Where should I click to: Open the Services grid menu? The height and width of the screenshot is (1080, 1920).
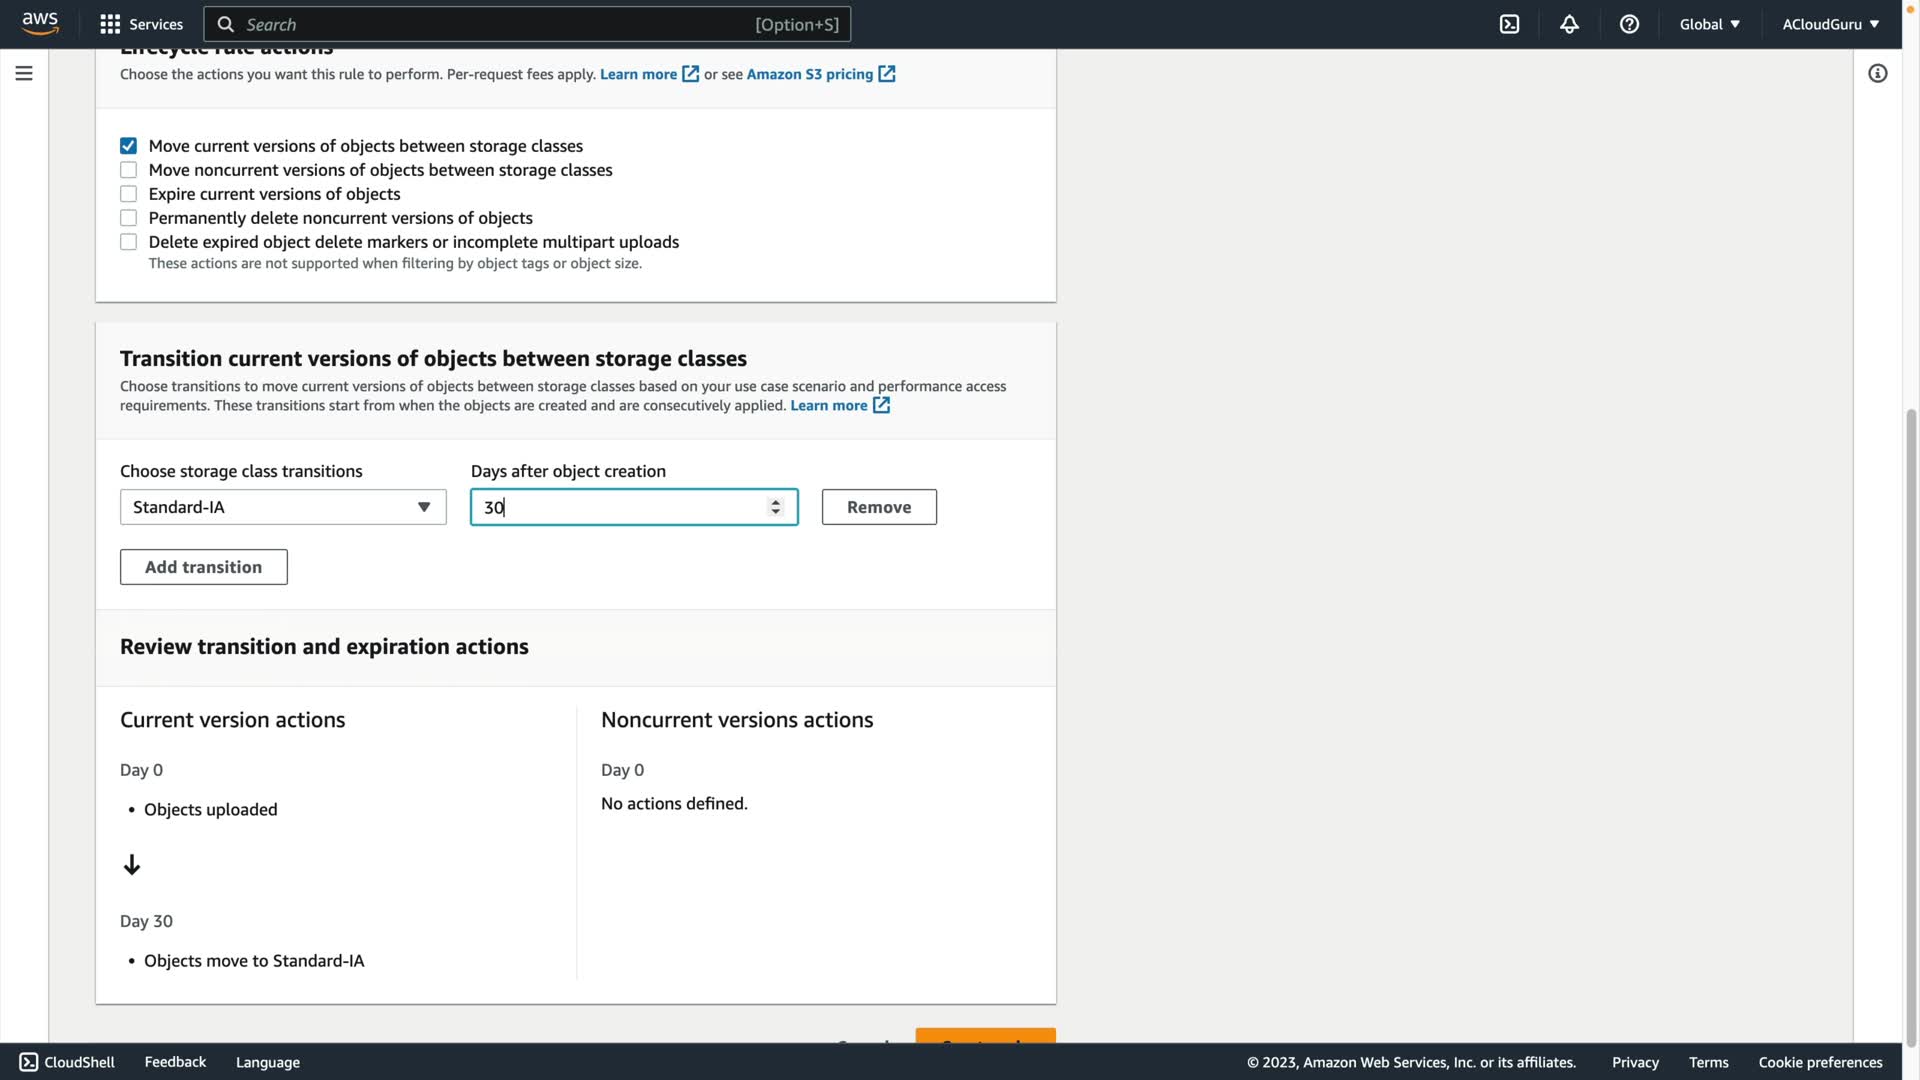click(x=141, y=24)
